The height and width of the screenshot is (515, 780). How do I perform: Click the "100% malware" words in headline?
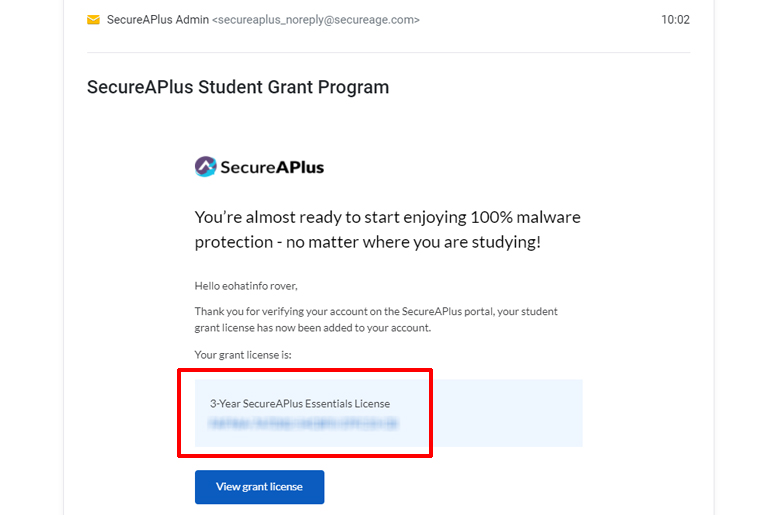(525, 217)
